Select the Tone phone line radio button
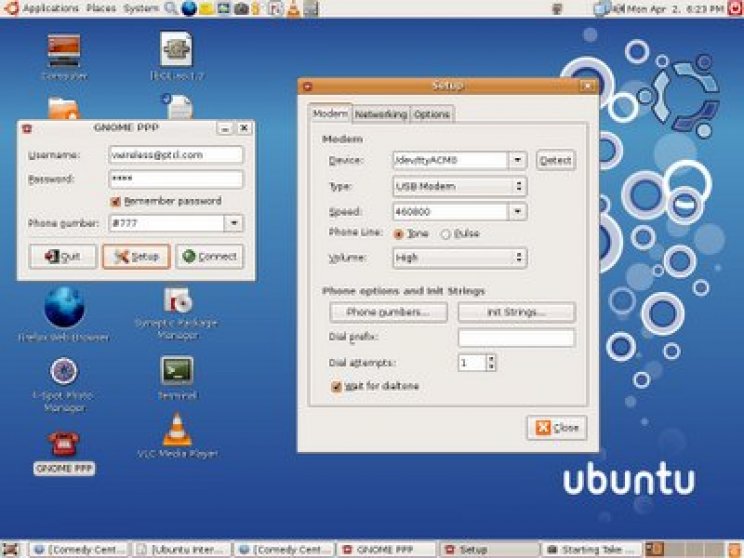The image size is (744, 558). point(398,234)
